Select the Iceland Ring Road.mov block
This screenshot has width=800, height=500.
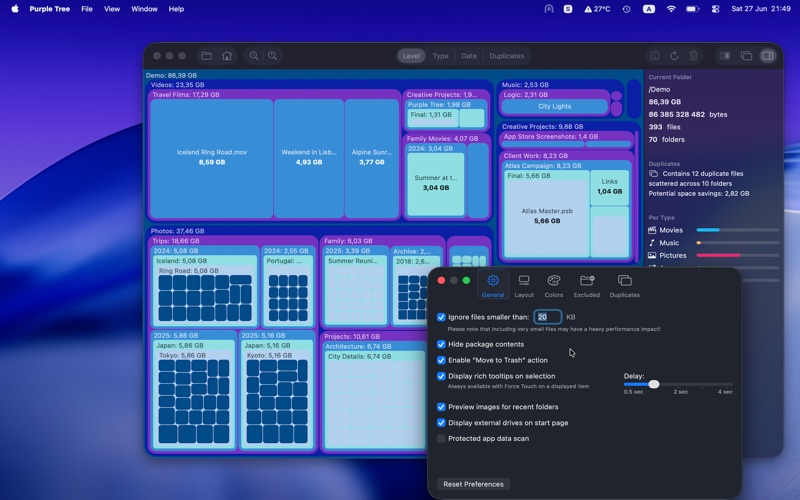[212, 158]
